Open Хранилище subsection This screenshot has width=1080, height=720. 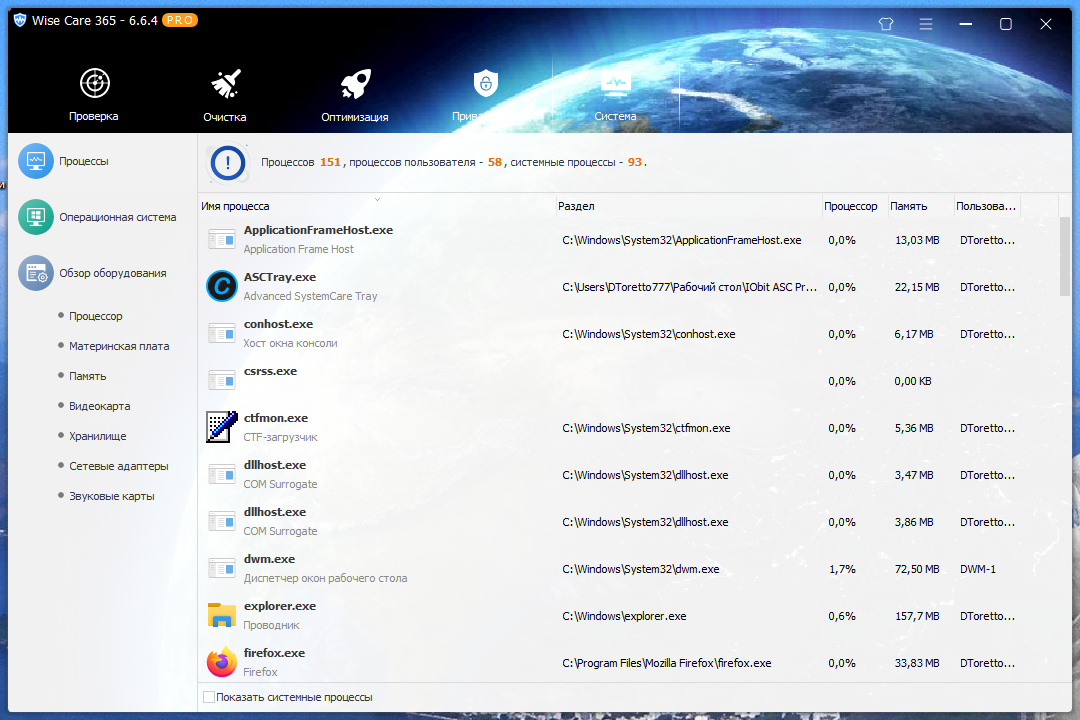point(98,436)
